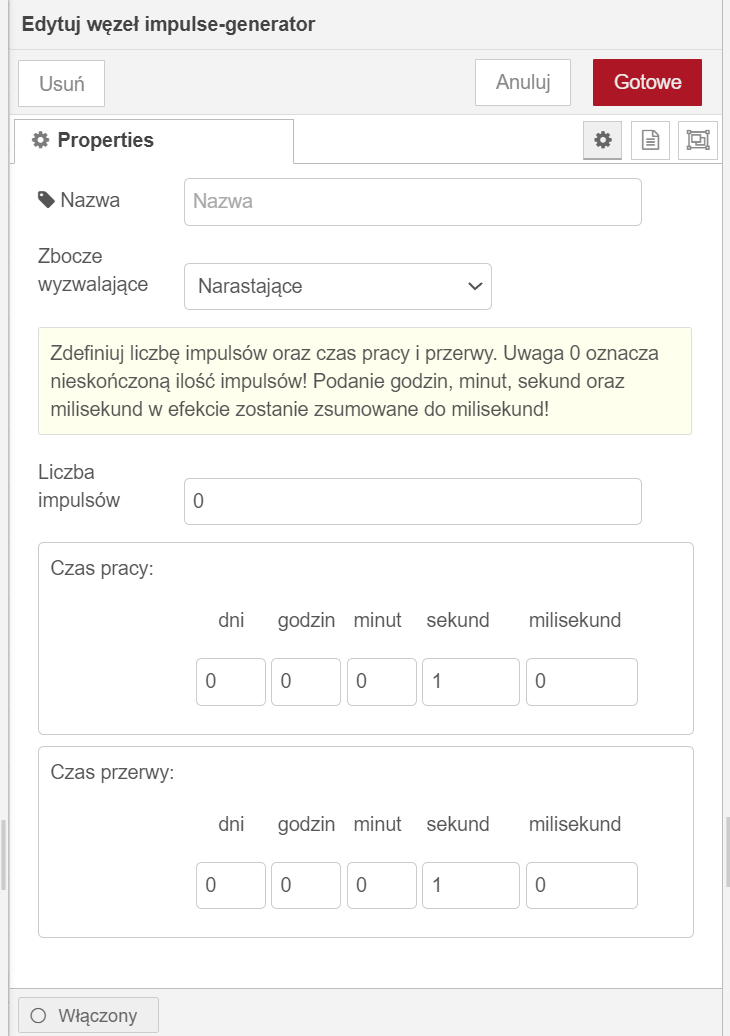Viewport: 730px width, 1036px height.
Task: Click the tag icon beside Nazwa
Action: [46, 200]
